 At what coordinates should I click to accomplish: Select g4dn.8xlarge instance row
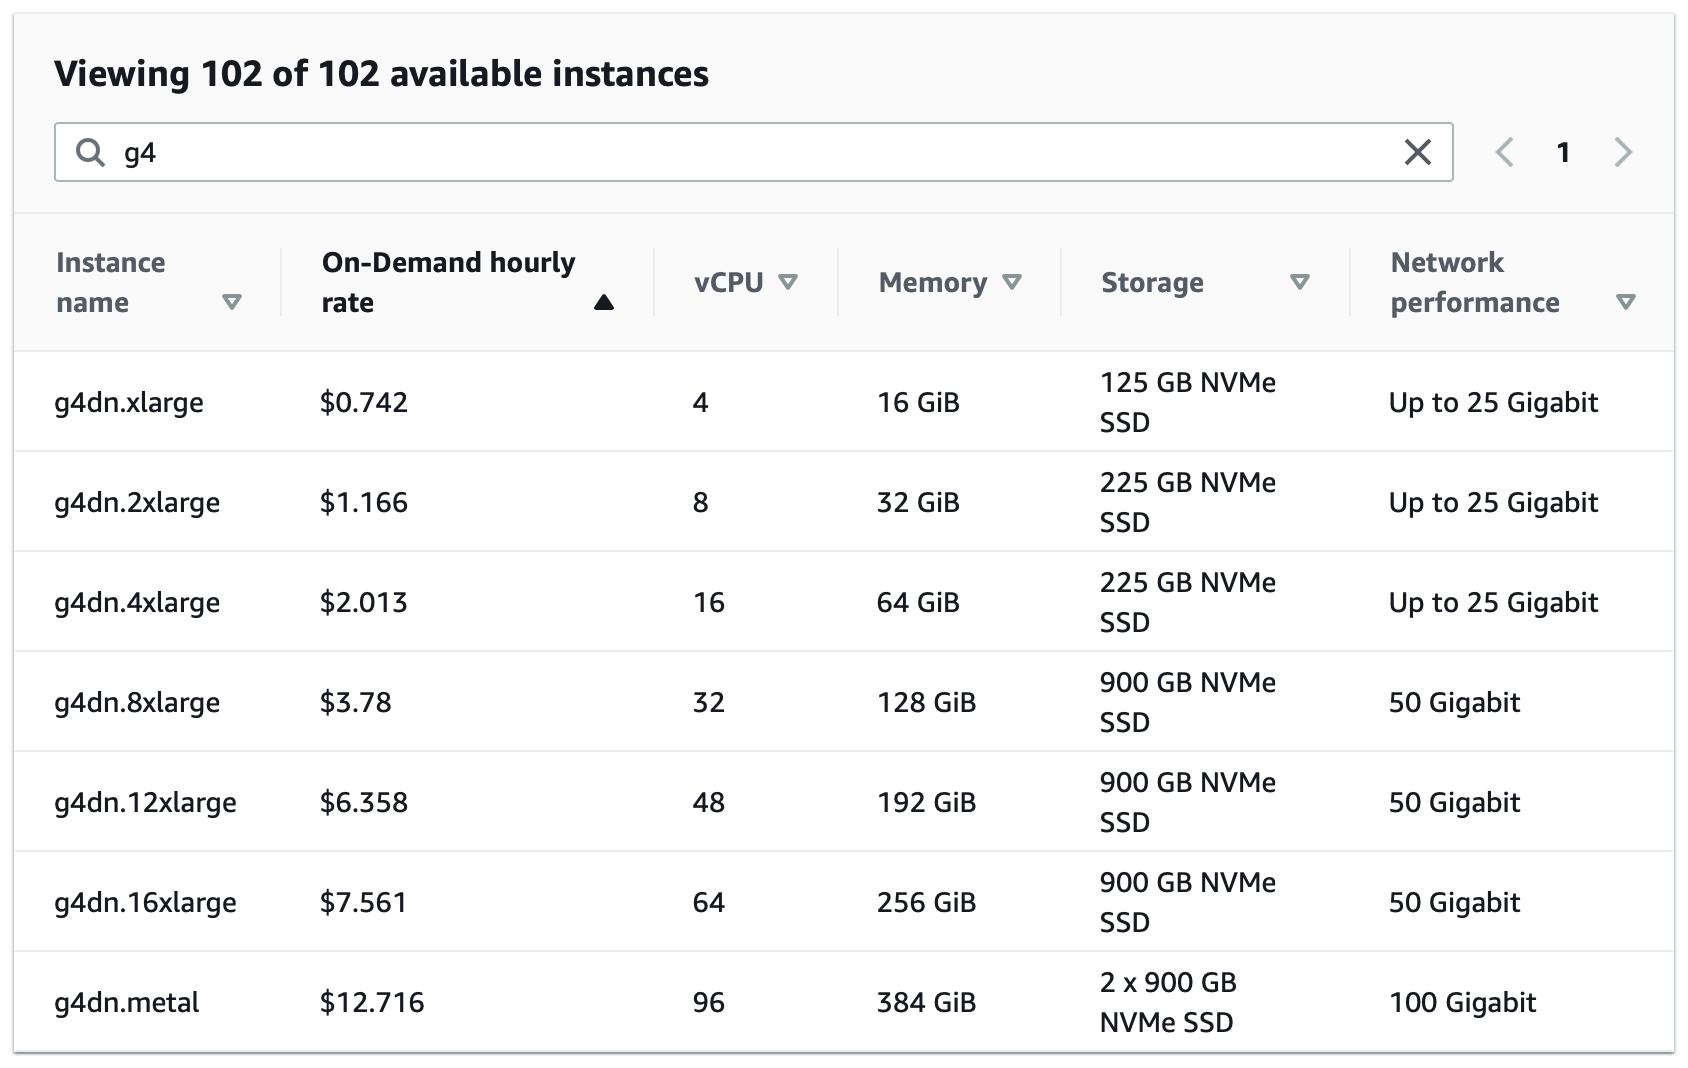tap(137, 702)
